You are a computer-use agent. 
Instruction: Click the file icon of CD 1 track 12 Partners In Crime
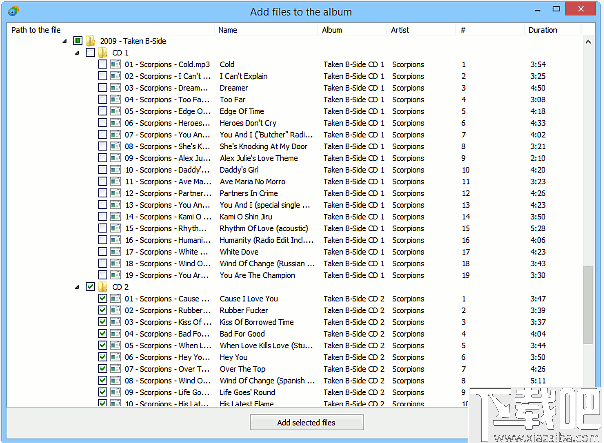115,193
